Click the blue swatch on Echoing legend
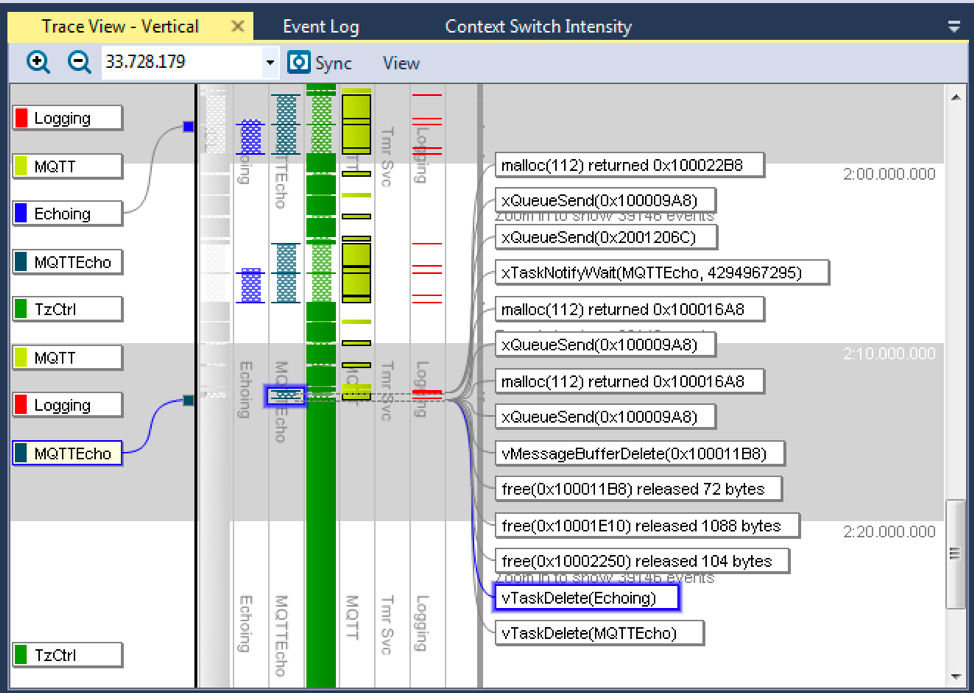 click(x=22, y=214)
